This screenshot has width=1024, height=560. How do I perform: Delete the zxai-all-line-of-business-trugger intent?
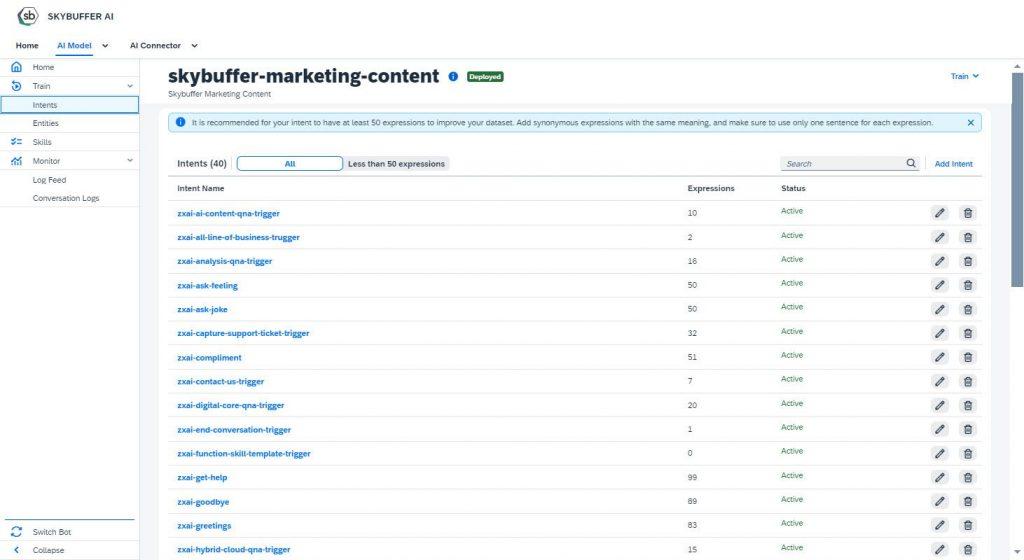(968, 237)
